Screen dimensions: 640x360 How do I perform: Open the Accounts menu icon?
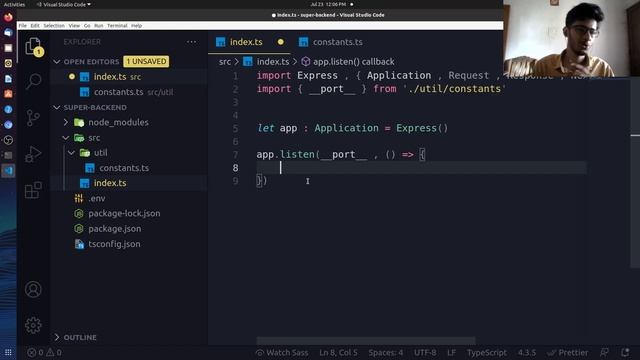[x=33, y=289]
